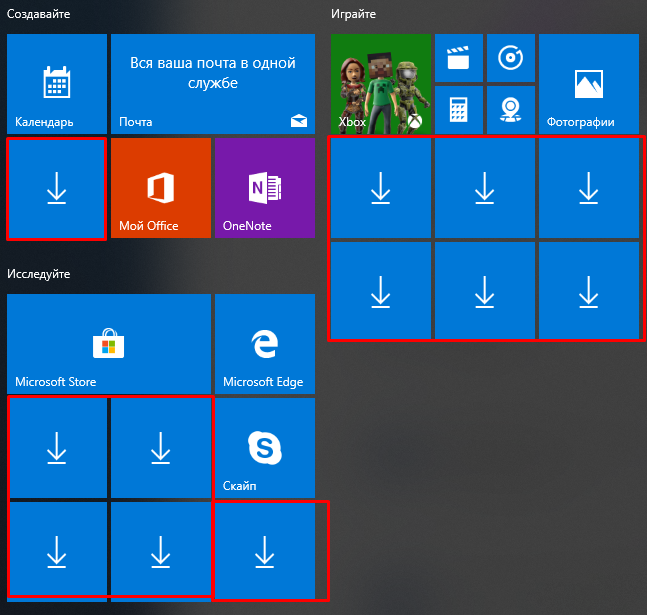
Task: Launch the Microsoft Edge tile
Action: point(265,344)
